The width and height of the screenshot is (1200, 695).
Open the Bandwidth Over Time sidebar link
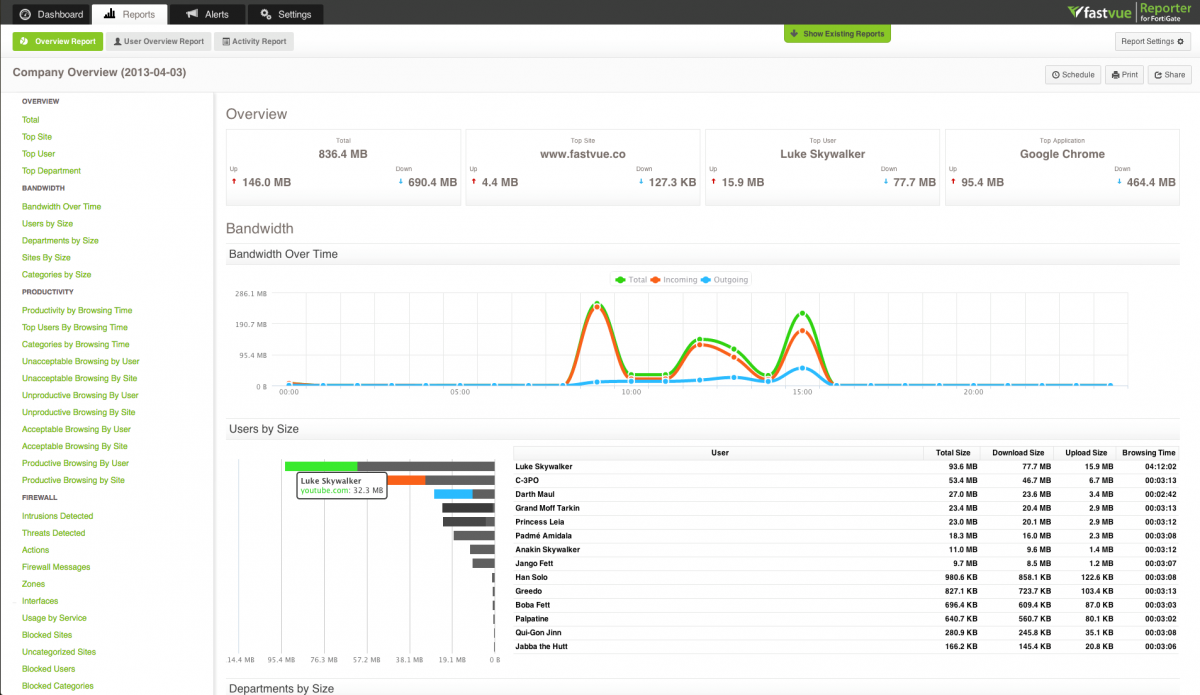coord(61,206)
